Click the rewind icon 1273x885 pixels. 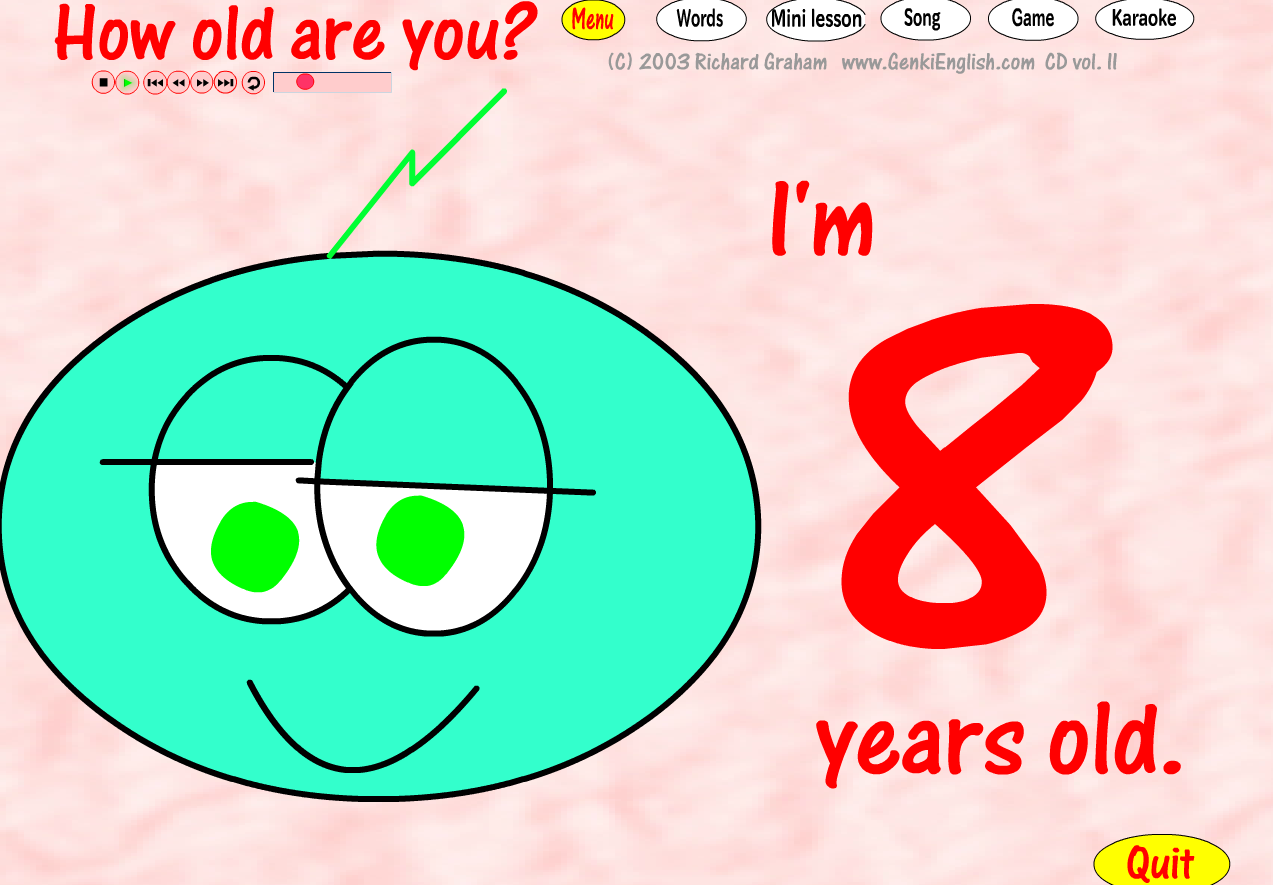click(177, 83)
